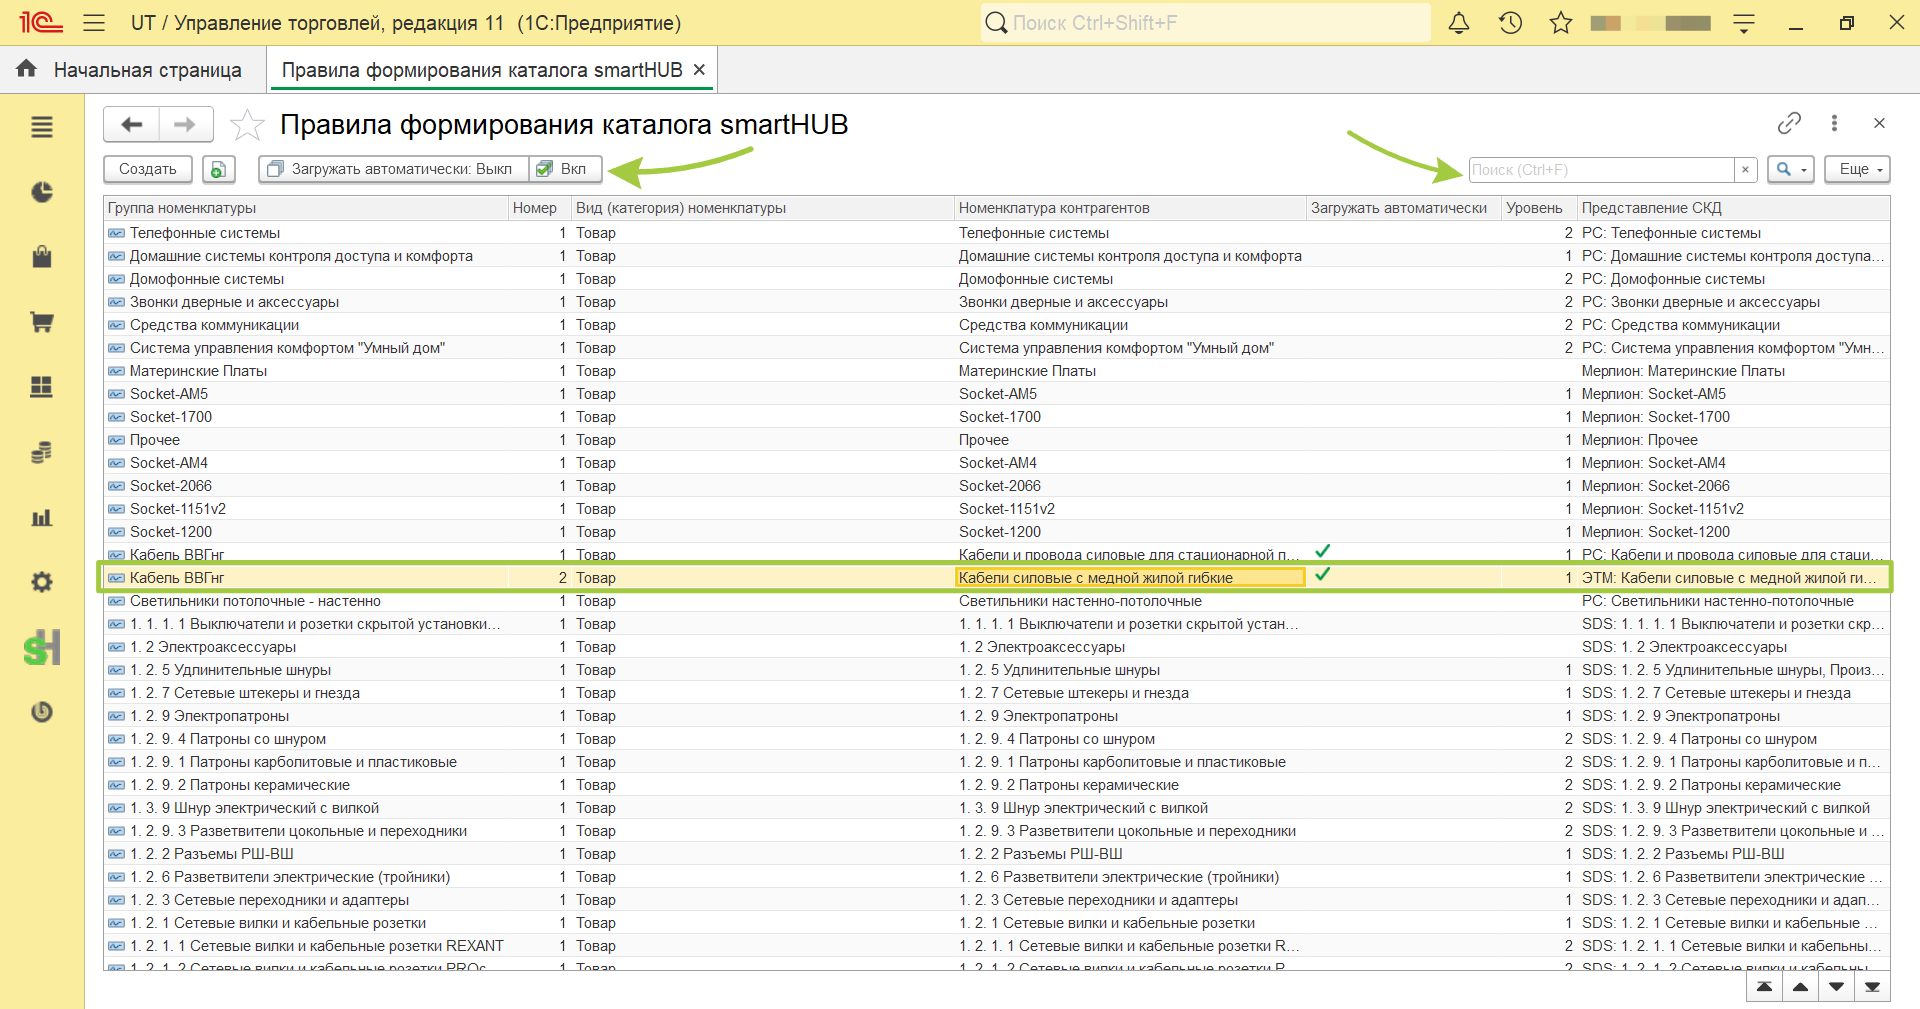The height and width of the screenshot is (1009, 1920).
Task: Click Представление СКД column header
Action: tap(1733, 208)
